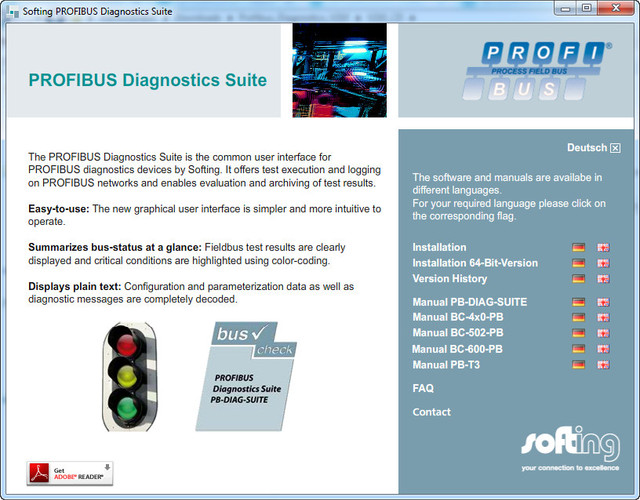The image size is (640, 500).
Task: Click English flag for Manual PB-T3
Action: pos(603,364)
